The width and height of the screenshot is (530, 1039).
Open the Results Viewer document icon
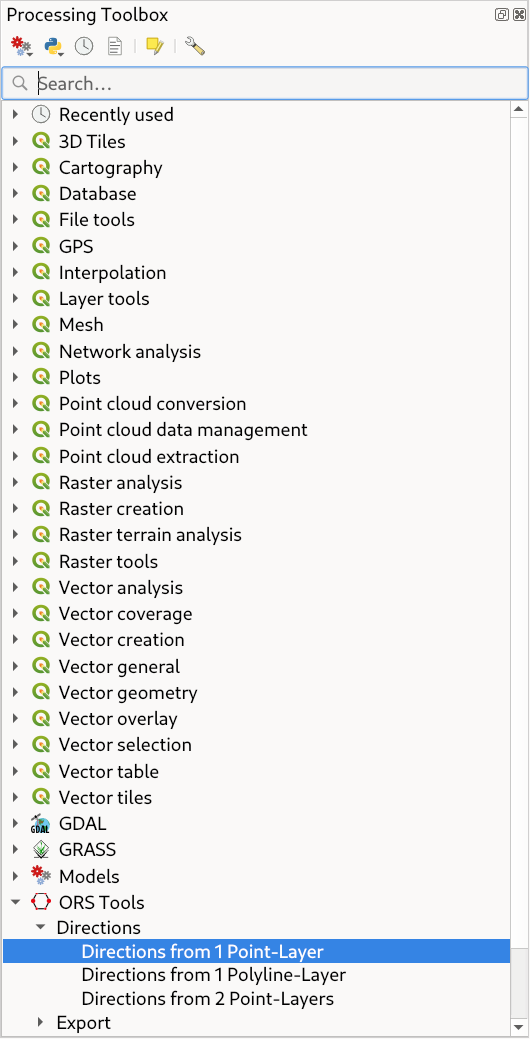(x=115, y=46)
